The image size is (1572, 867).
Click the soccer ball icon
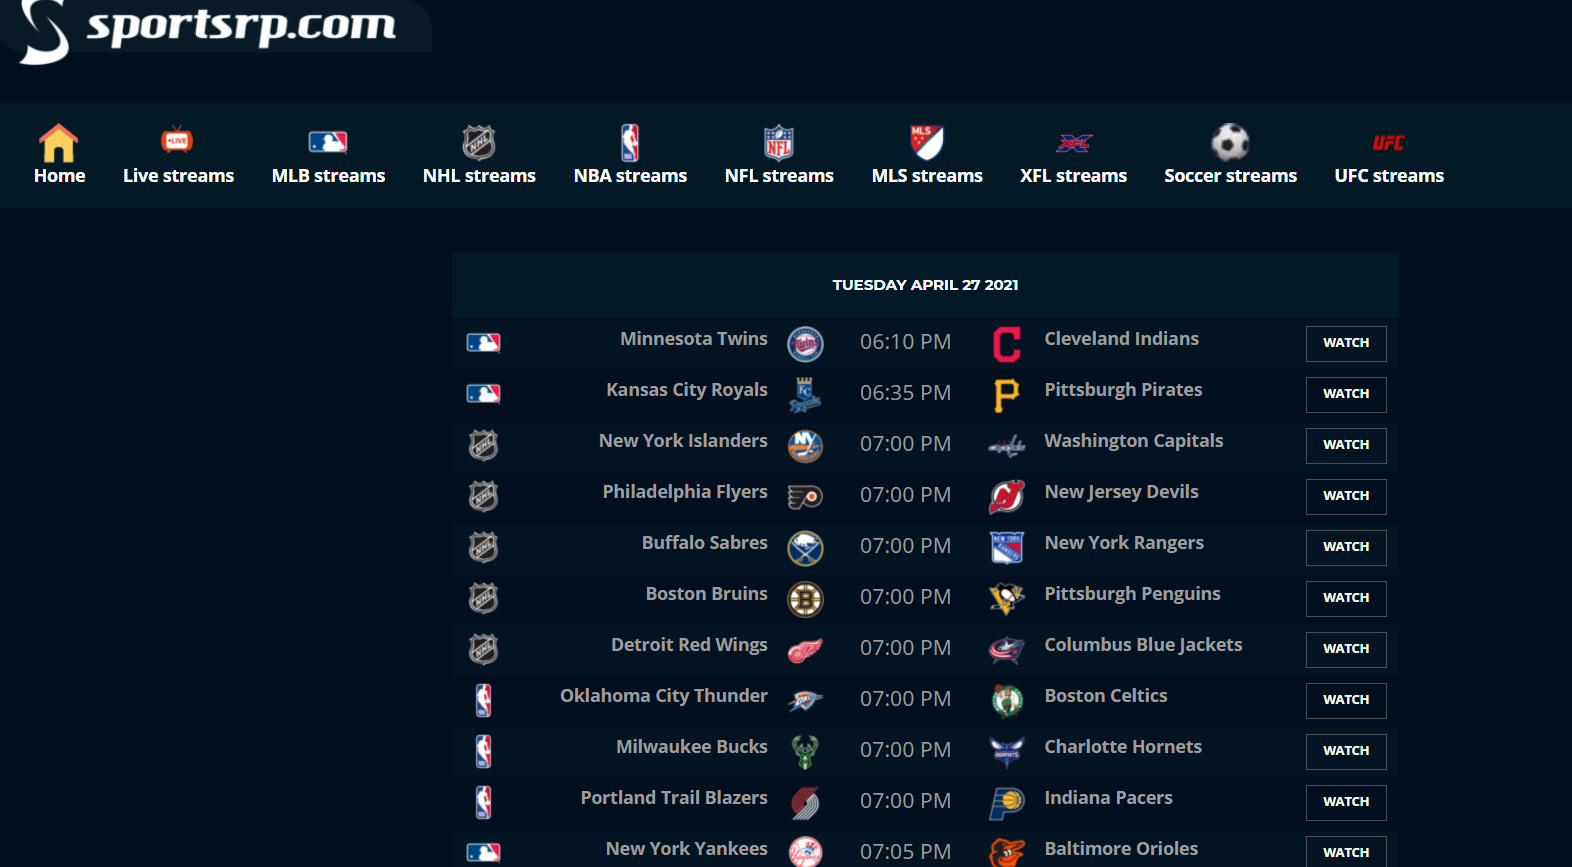click(x=1230, y=143)
